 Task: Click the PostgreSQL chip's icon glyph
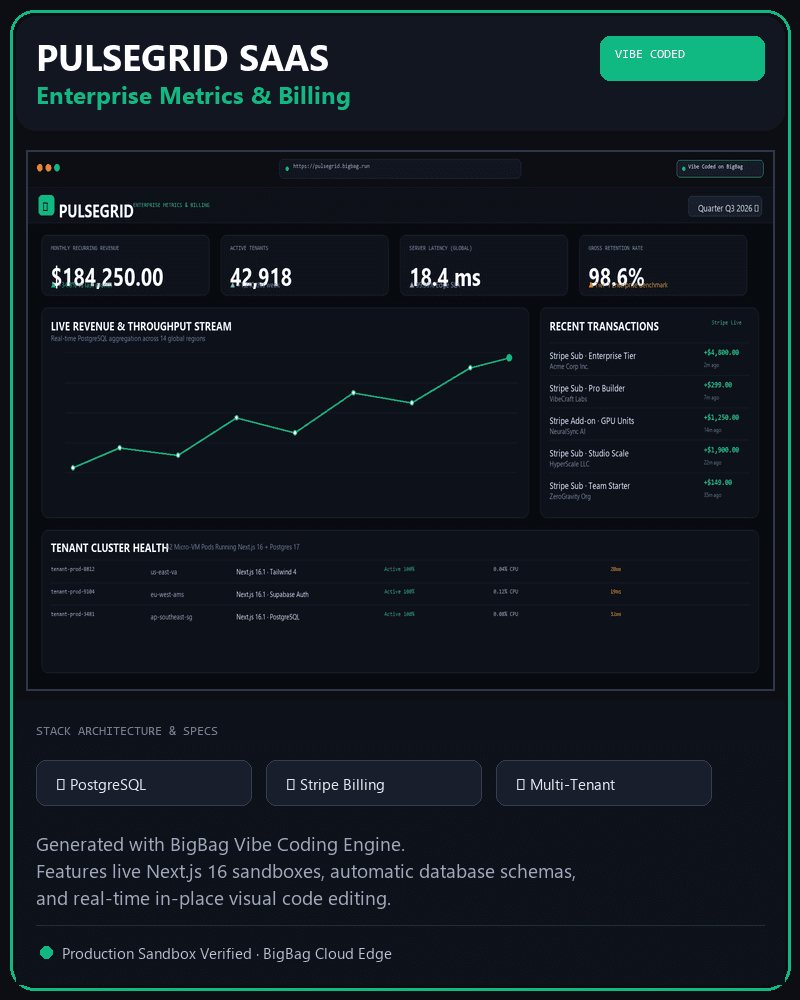point(61,784)
